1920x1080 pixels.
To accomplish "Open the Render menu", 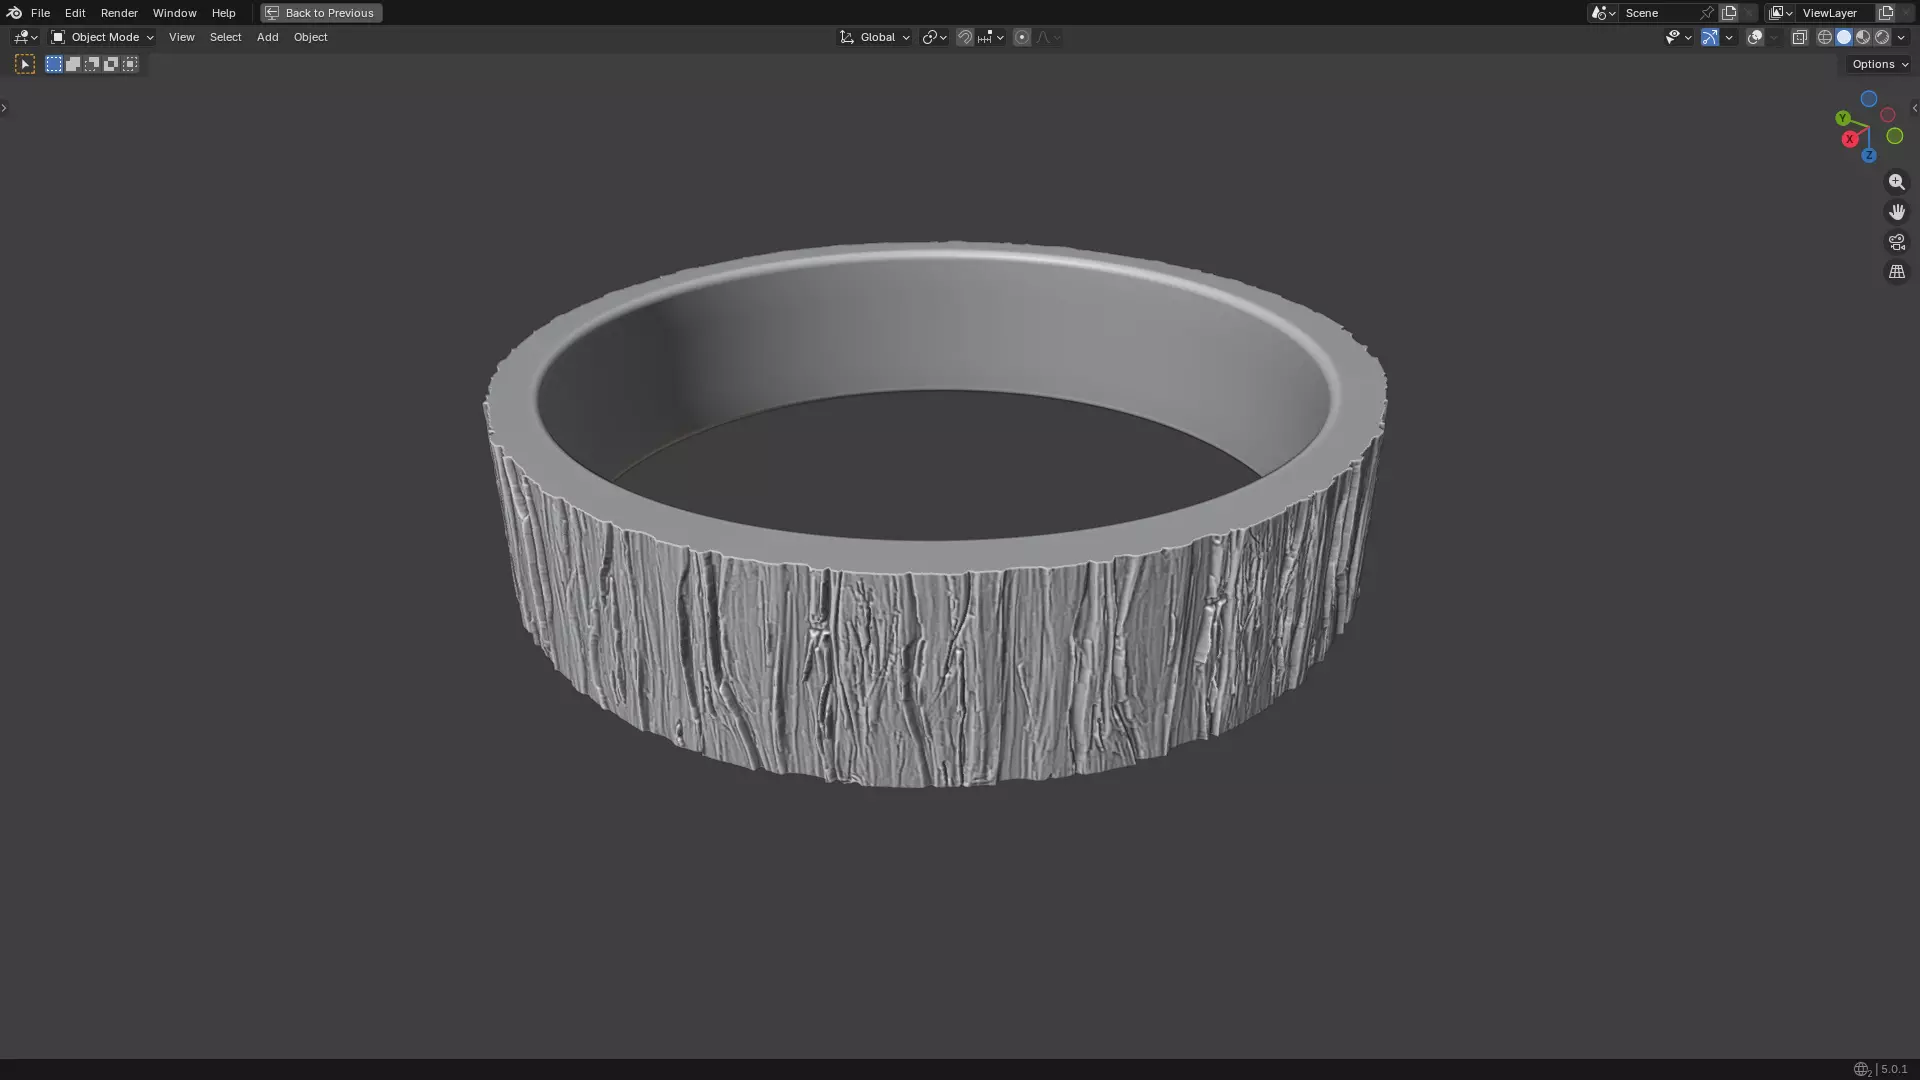I will click(x=119, y=13).
